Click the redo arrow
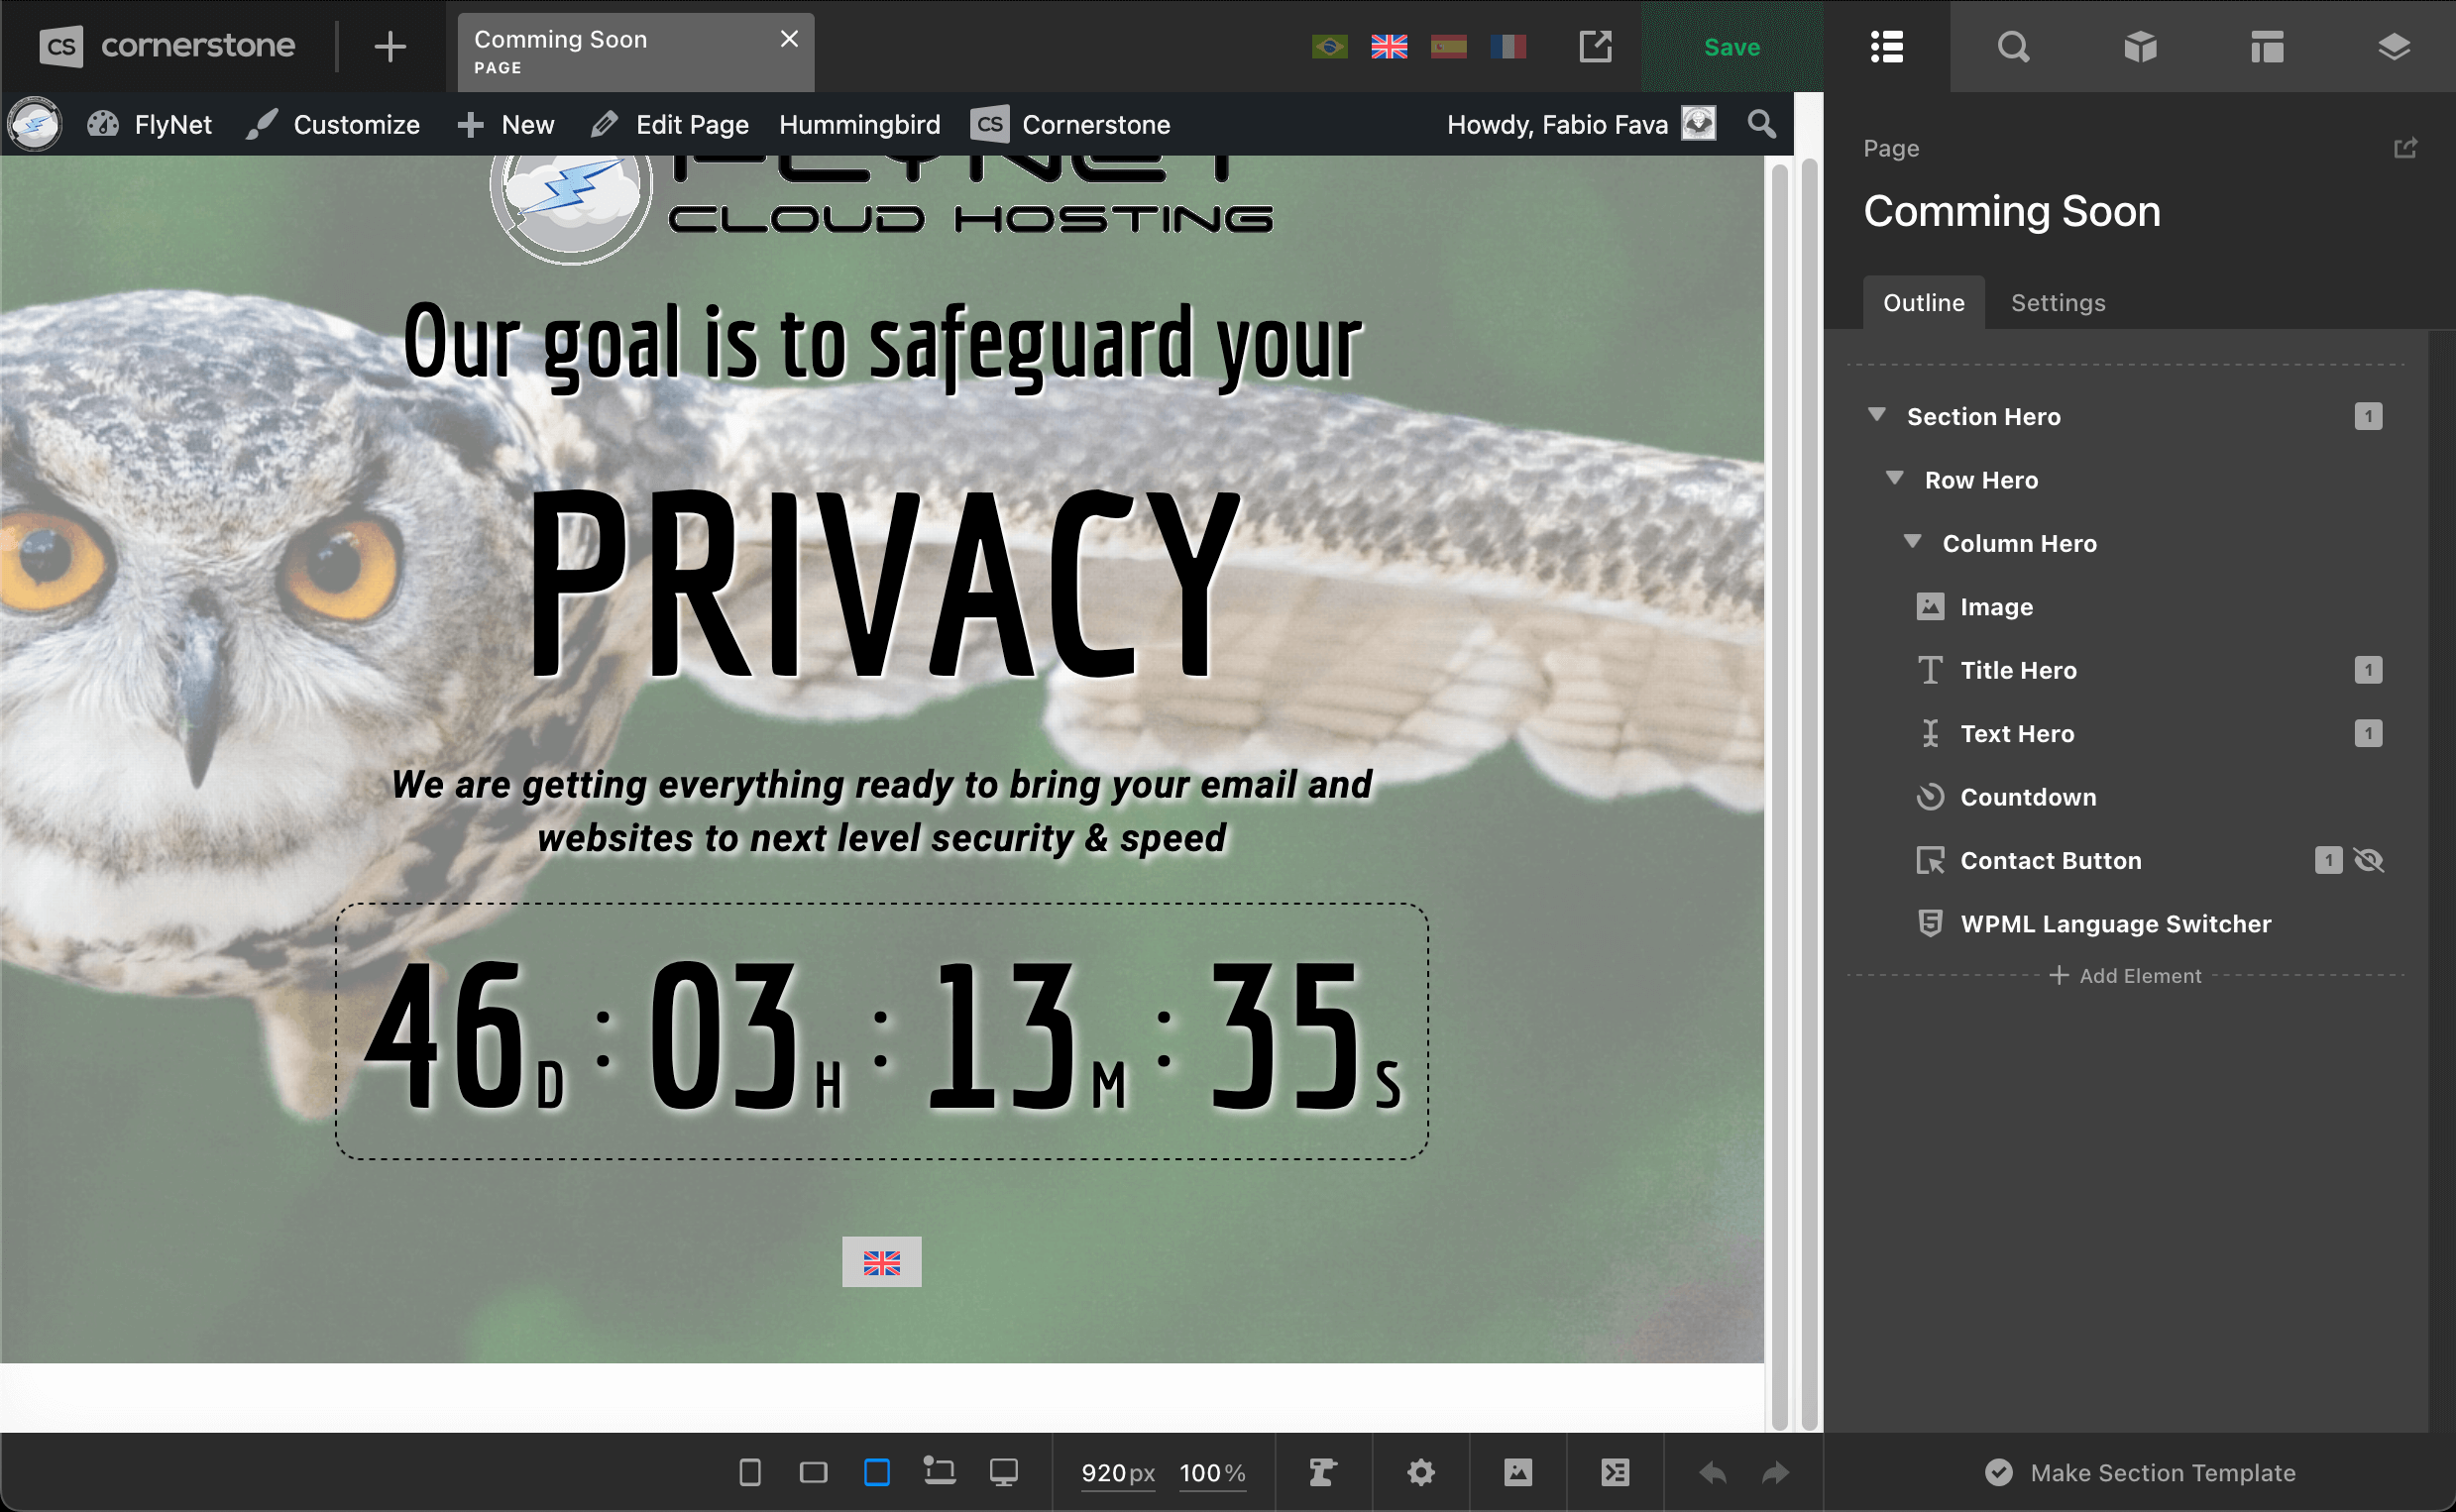This screenshot has width=2456, height=1512. click(1775, 1472)
